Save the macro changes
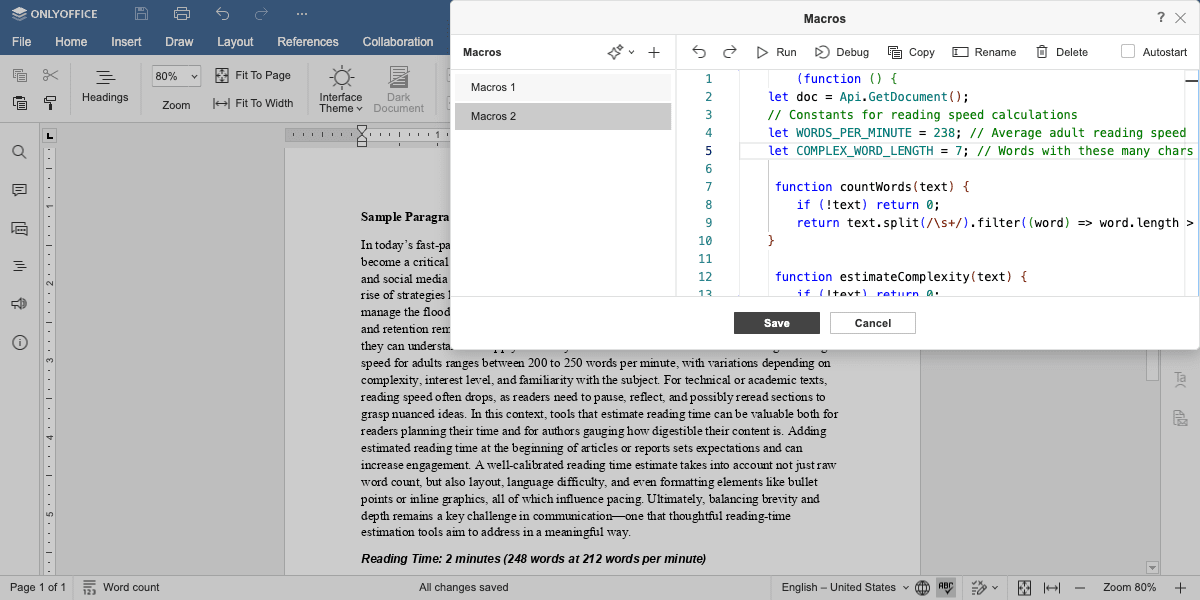Viewport: 1200px width, 600px height. 777,323
